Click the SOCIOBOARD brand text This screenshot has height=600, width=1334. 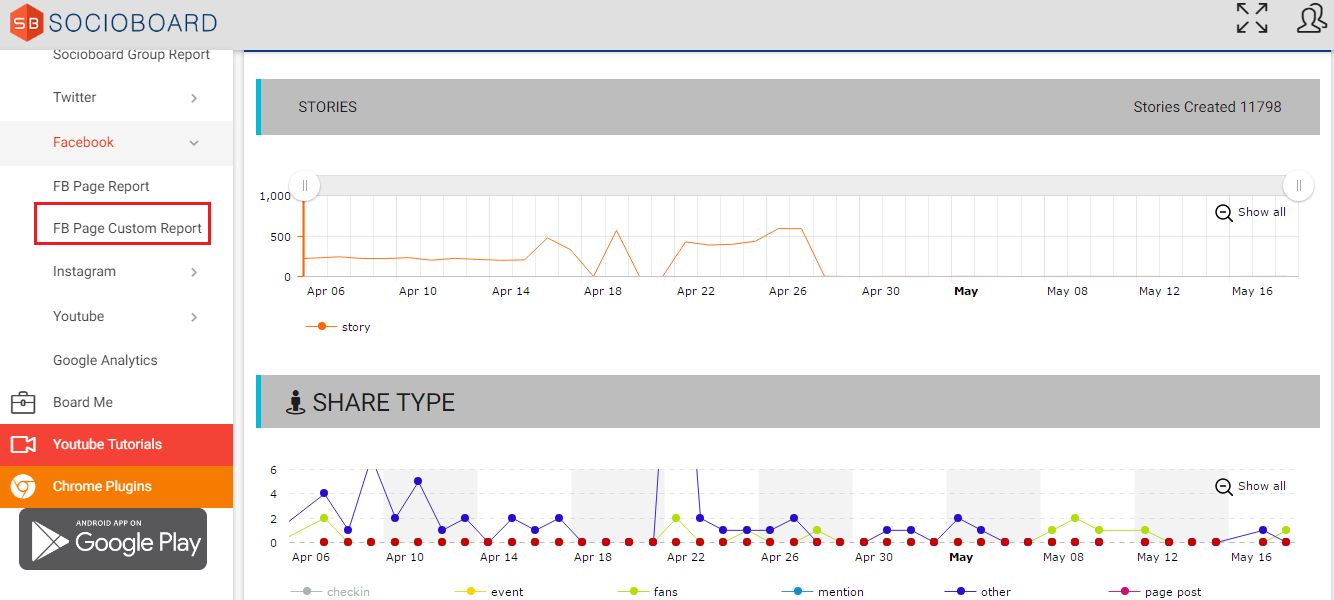[x=133, y=22]
